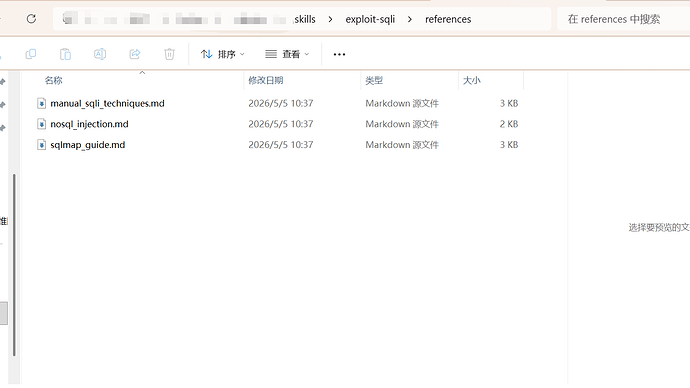690x388 pixels.
Task: Click the 2 KB size of nosql_injection.md
Action: tap(509, 124)
